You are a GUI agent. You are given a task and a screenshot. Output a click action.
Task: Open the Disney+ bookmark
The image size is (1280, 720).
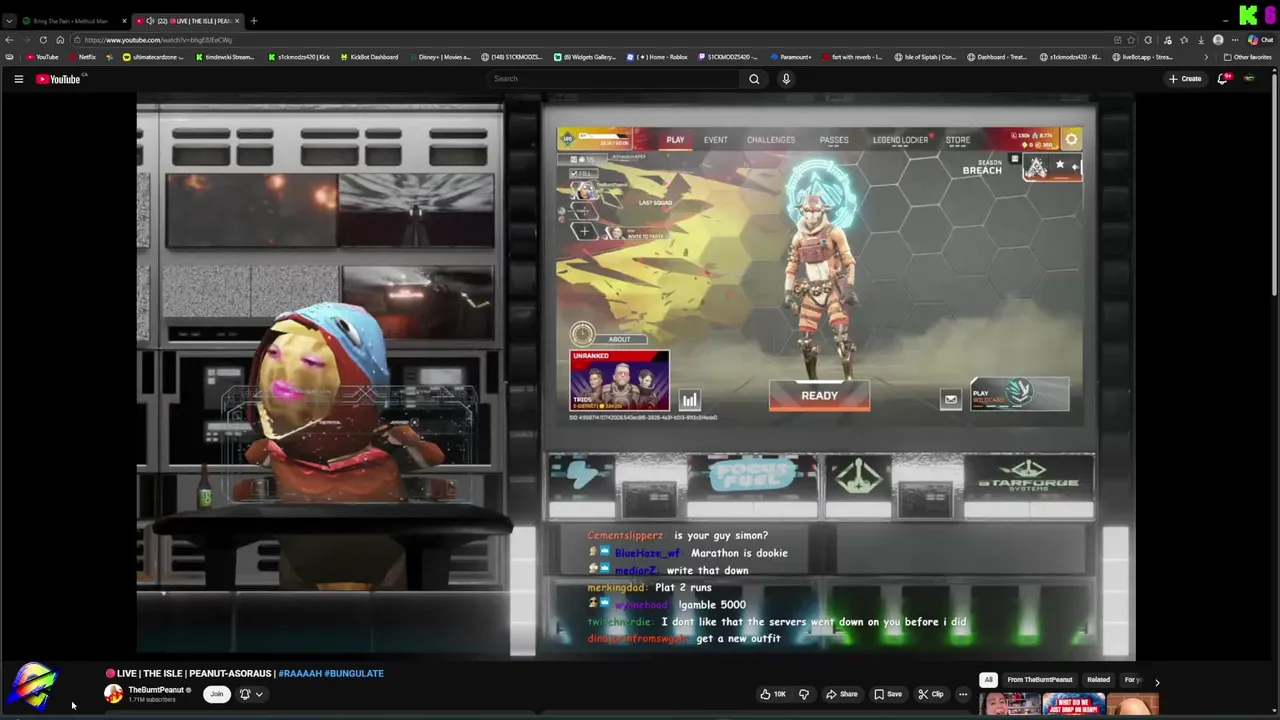(x=439, y=57)
